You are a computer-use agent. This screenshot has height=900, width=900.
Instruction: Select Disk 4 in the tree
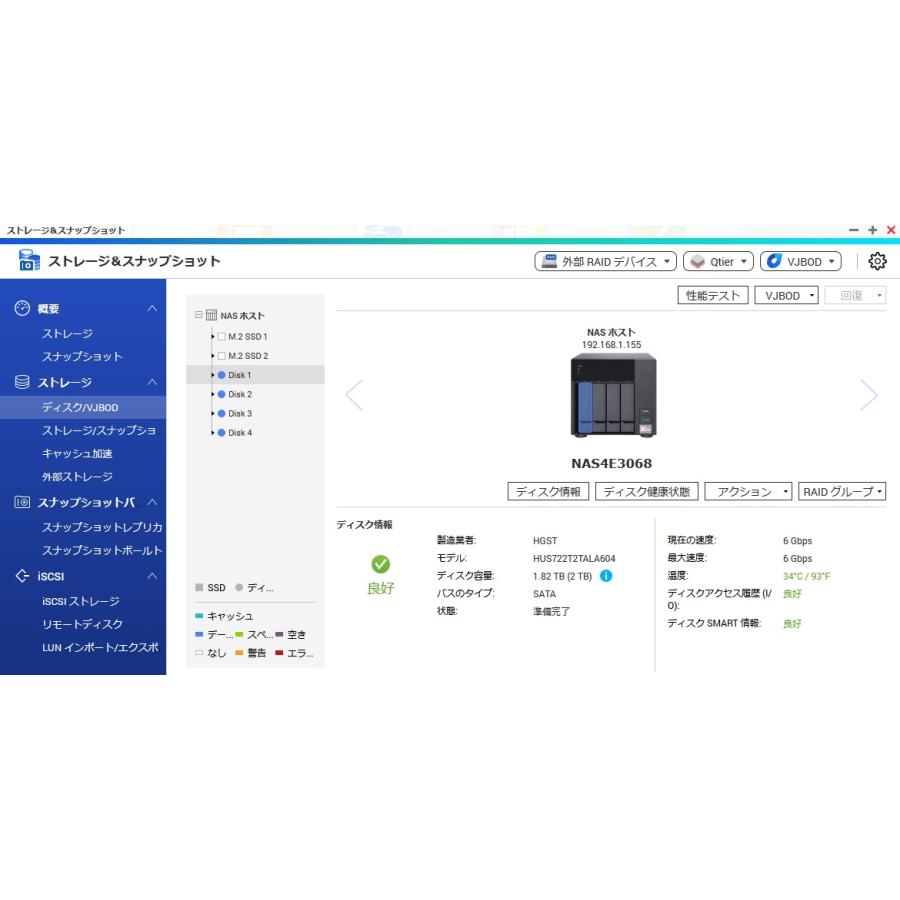click(240, 433)
